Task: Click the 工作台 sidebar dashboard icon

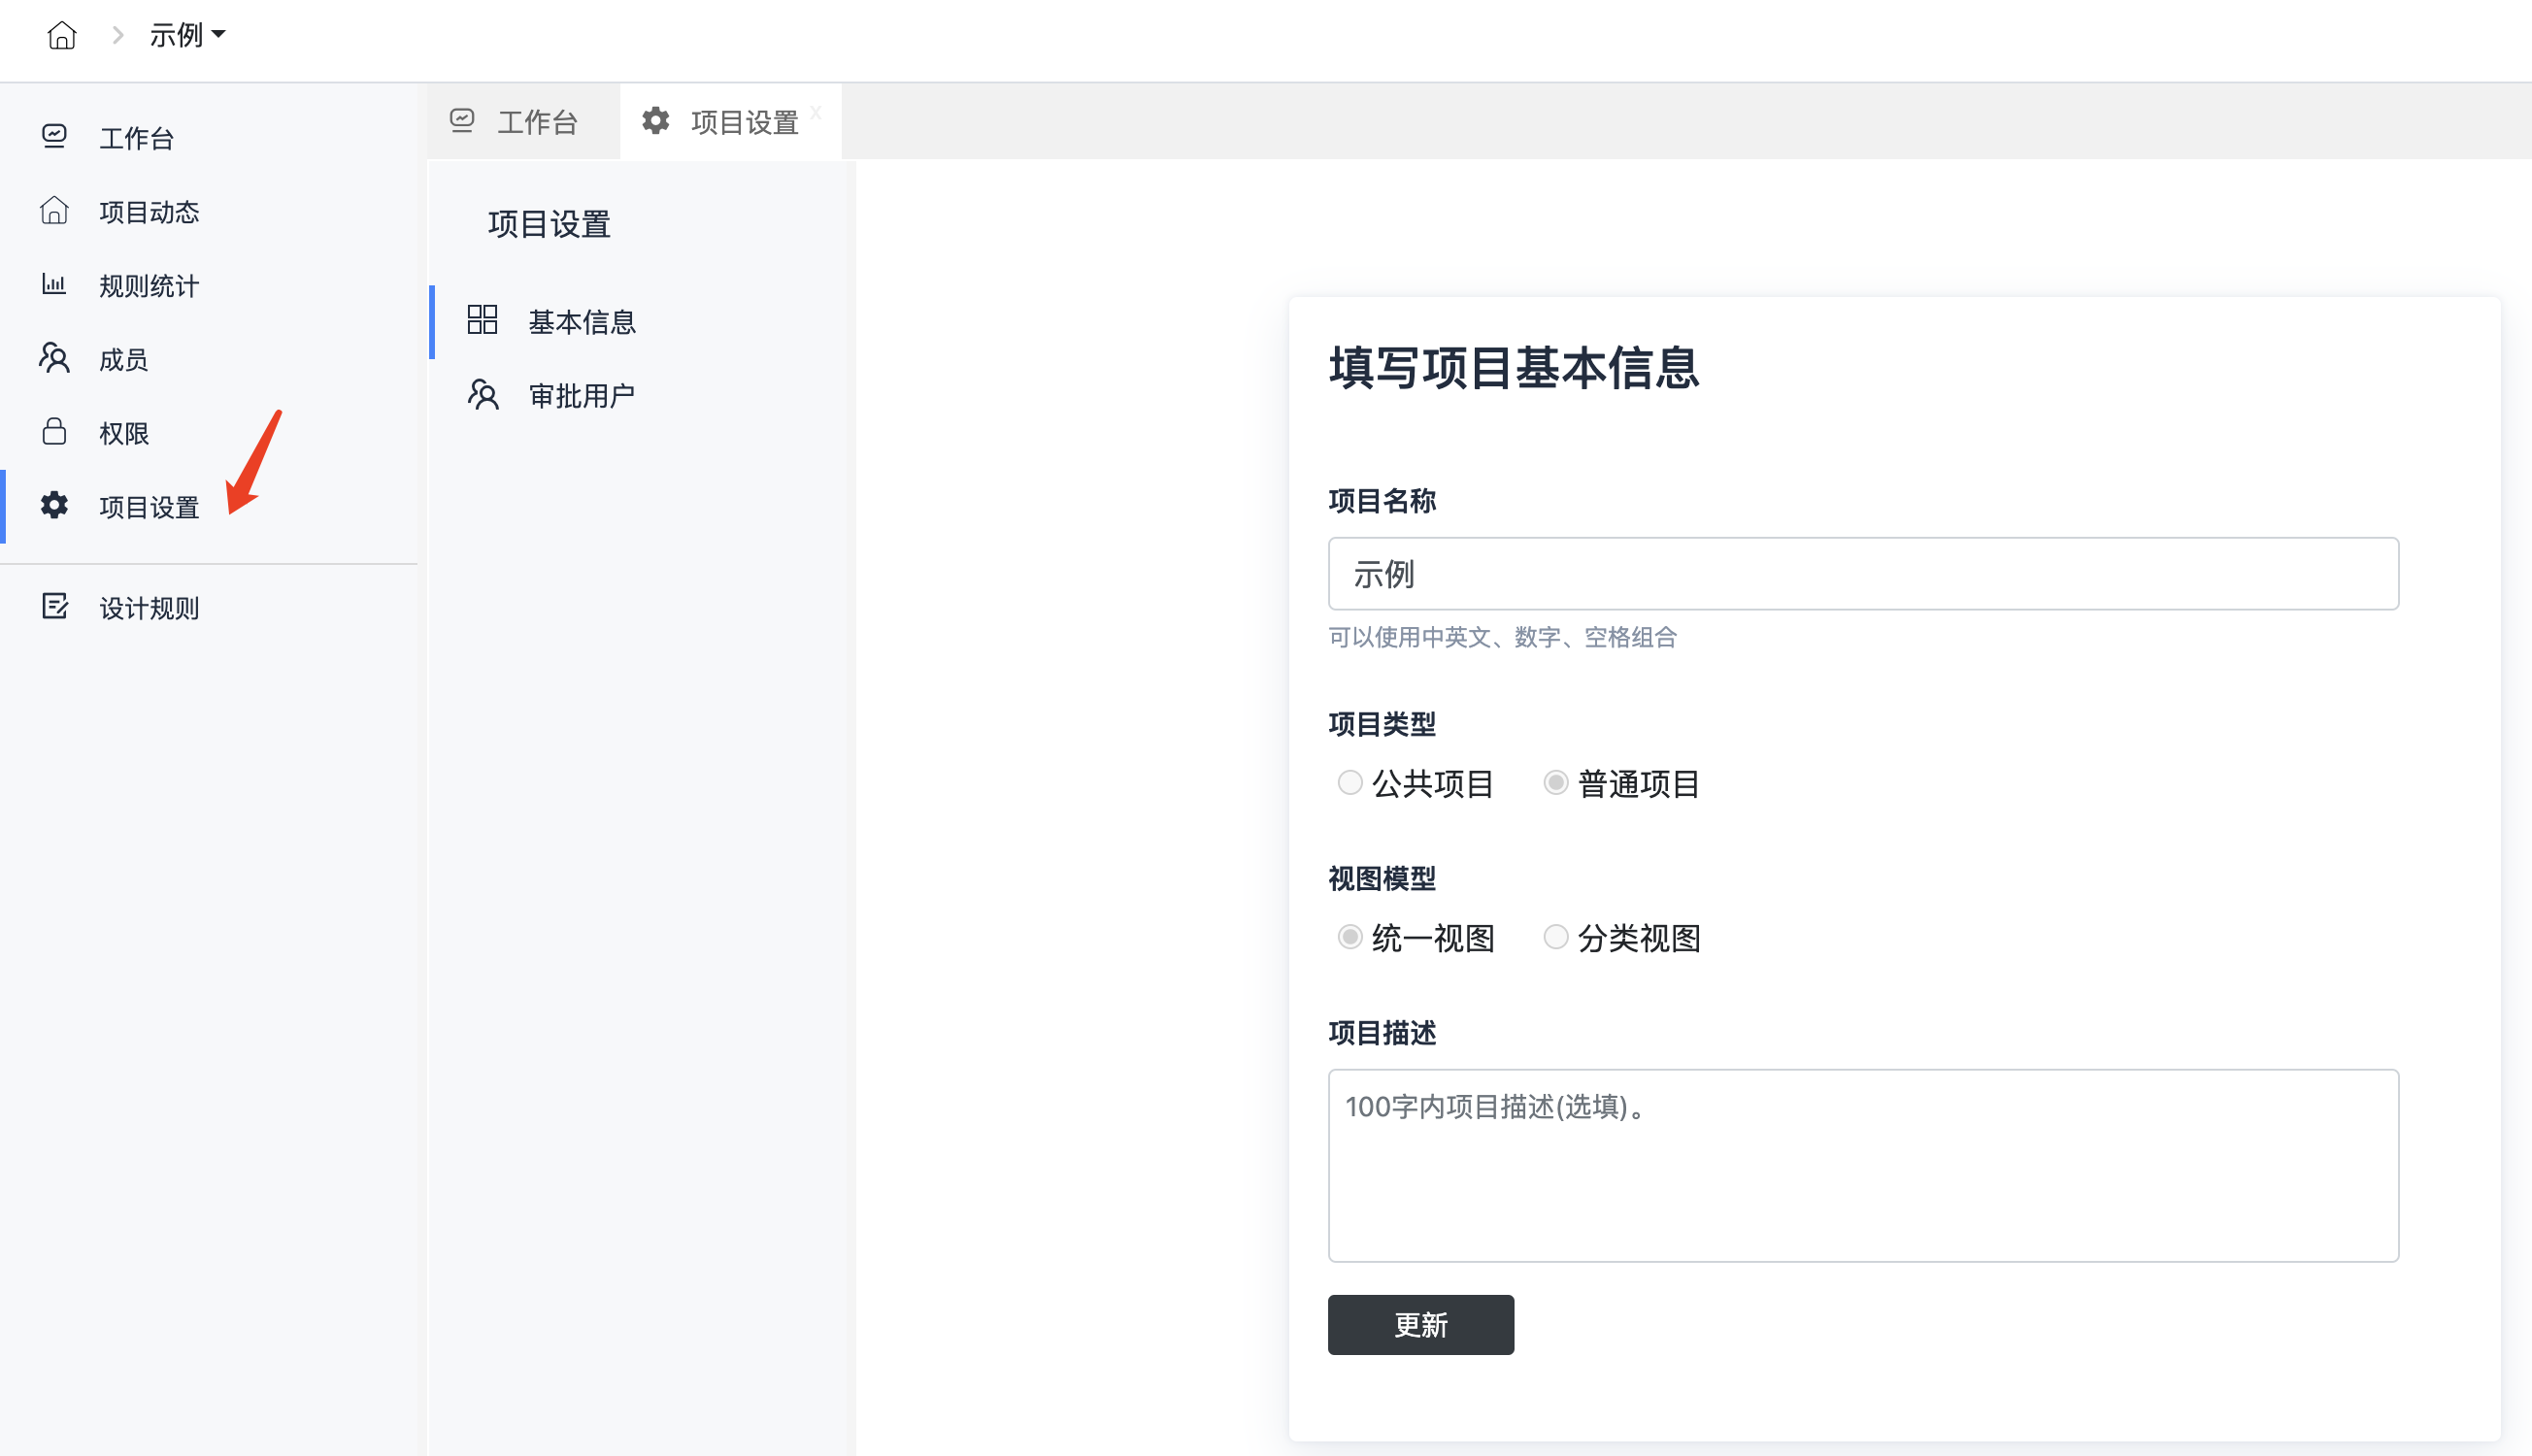Action: point(54,136)
